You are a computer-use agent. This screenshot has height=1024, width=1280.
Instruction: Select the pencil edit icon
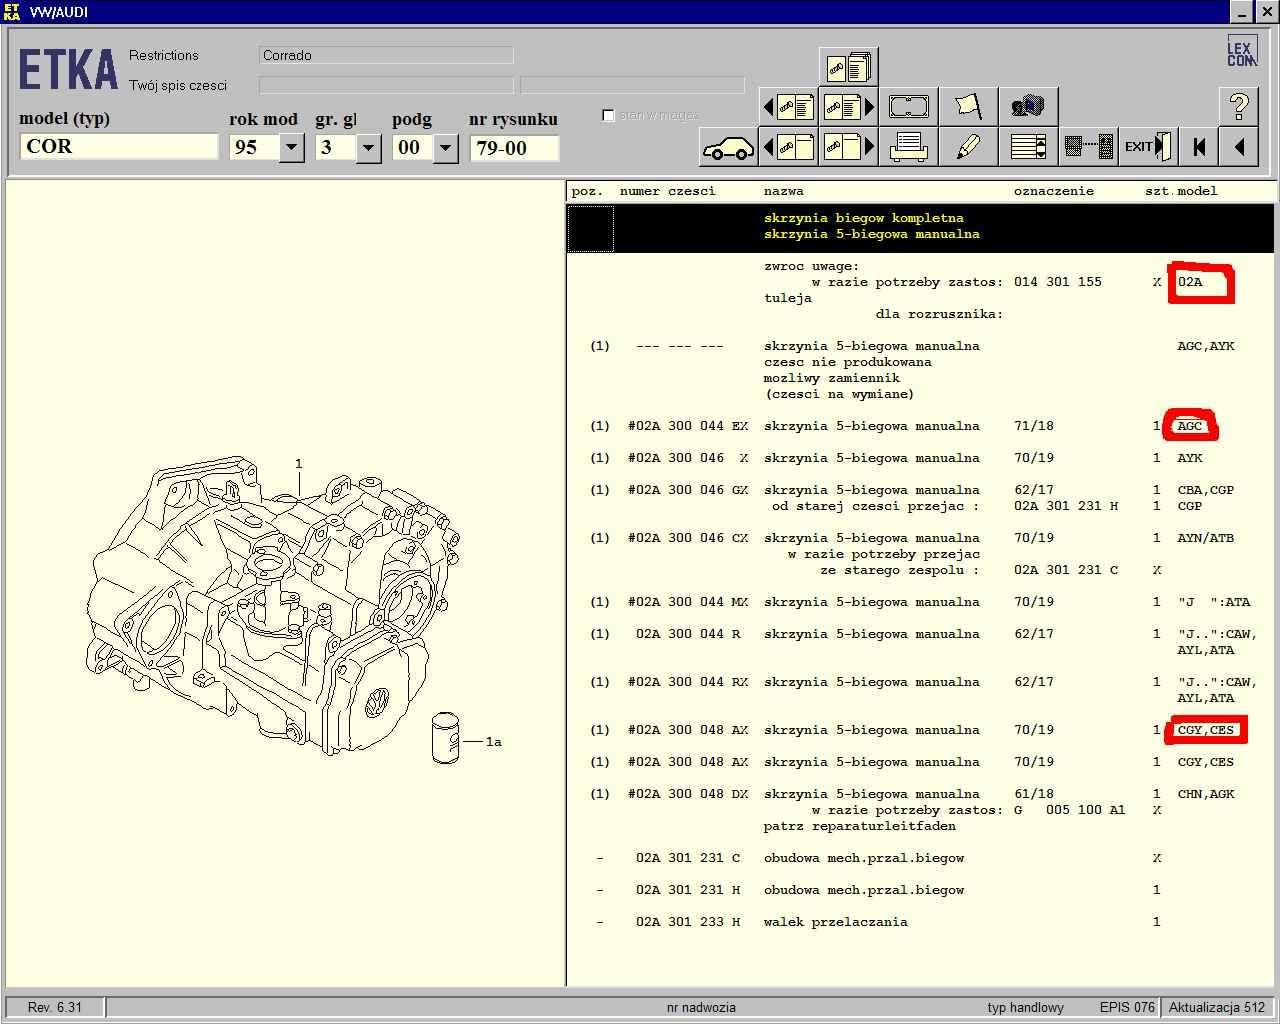[968, 147]
